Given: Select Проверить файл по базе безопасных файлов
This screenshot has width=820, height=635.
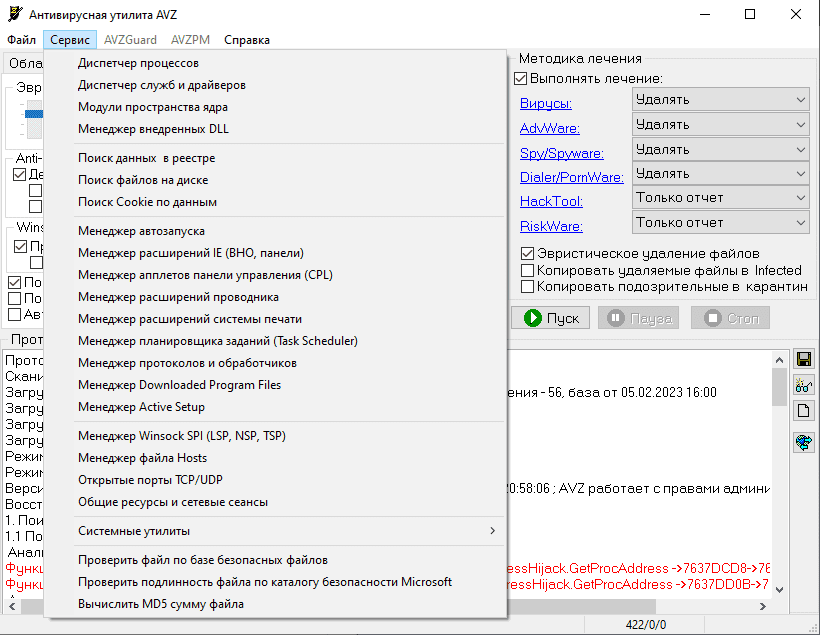Looking at the screenshot, I should pos(276,560).
